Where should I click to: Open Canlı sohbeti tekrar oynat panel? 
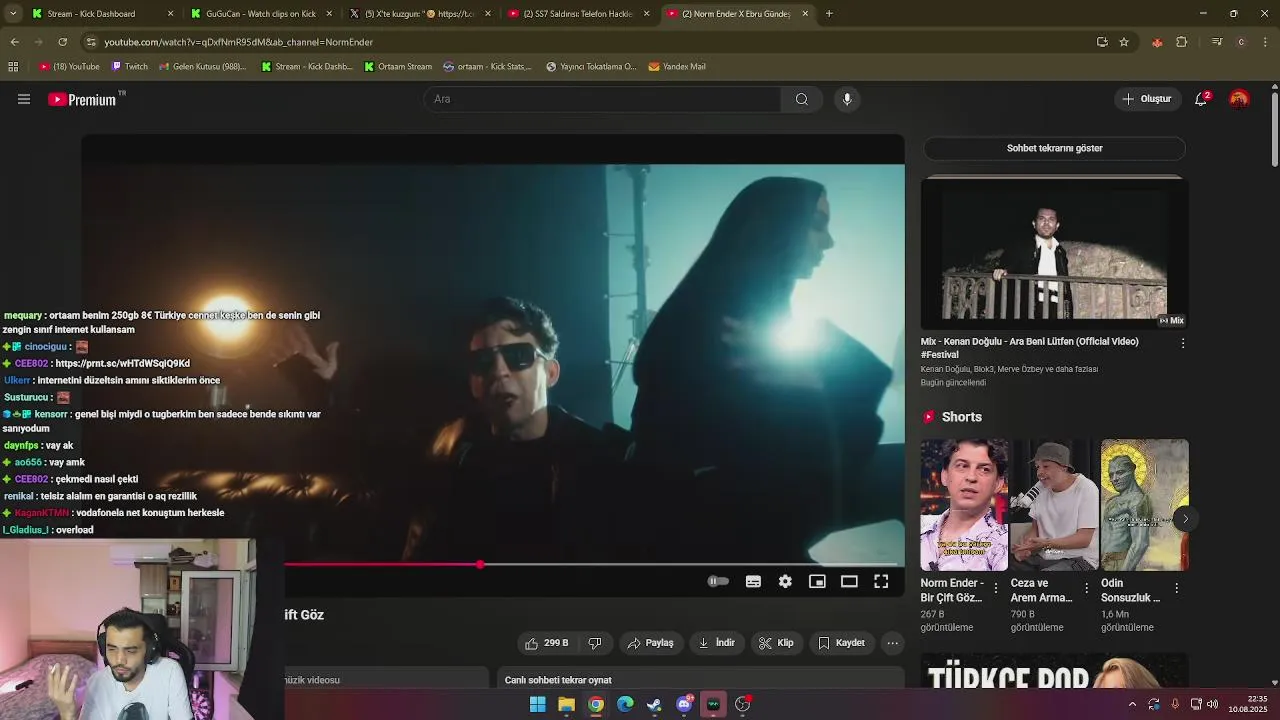(700, 680)
